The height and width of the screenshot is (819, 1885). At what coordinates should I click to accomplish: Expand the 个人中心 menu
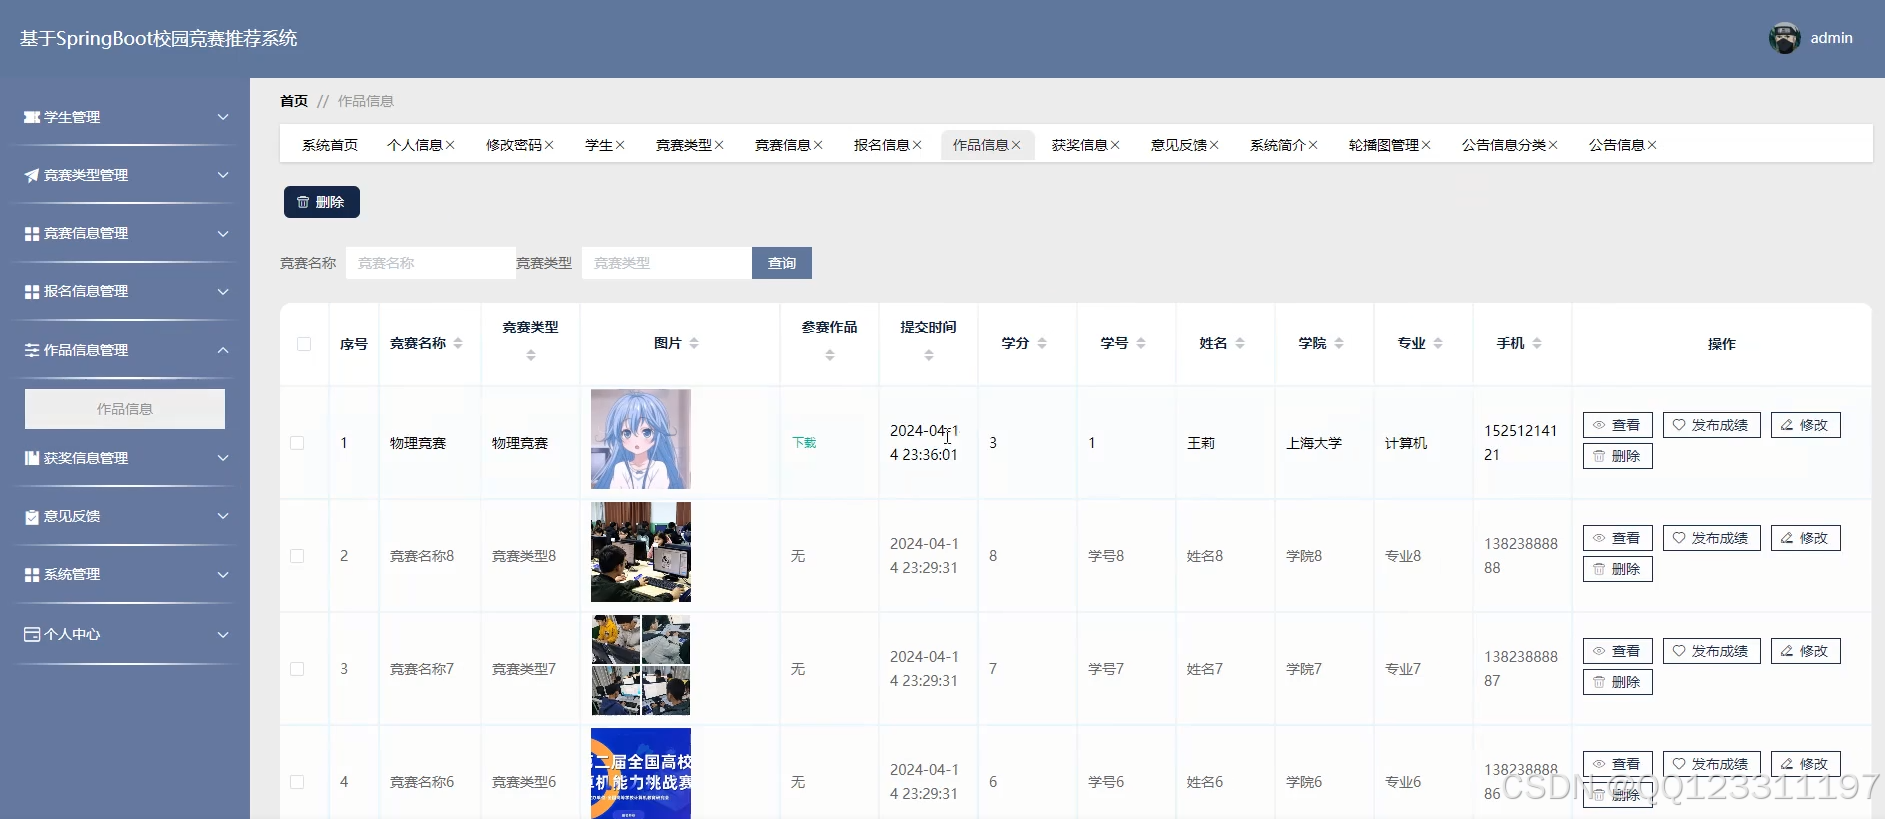223,634
